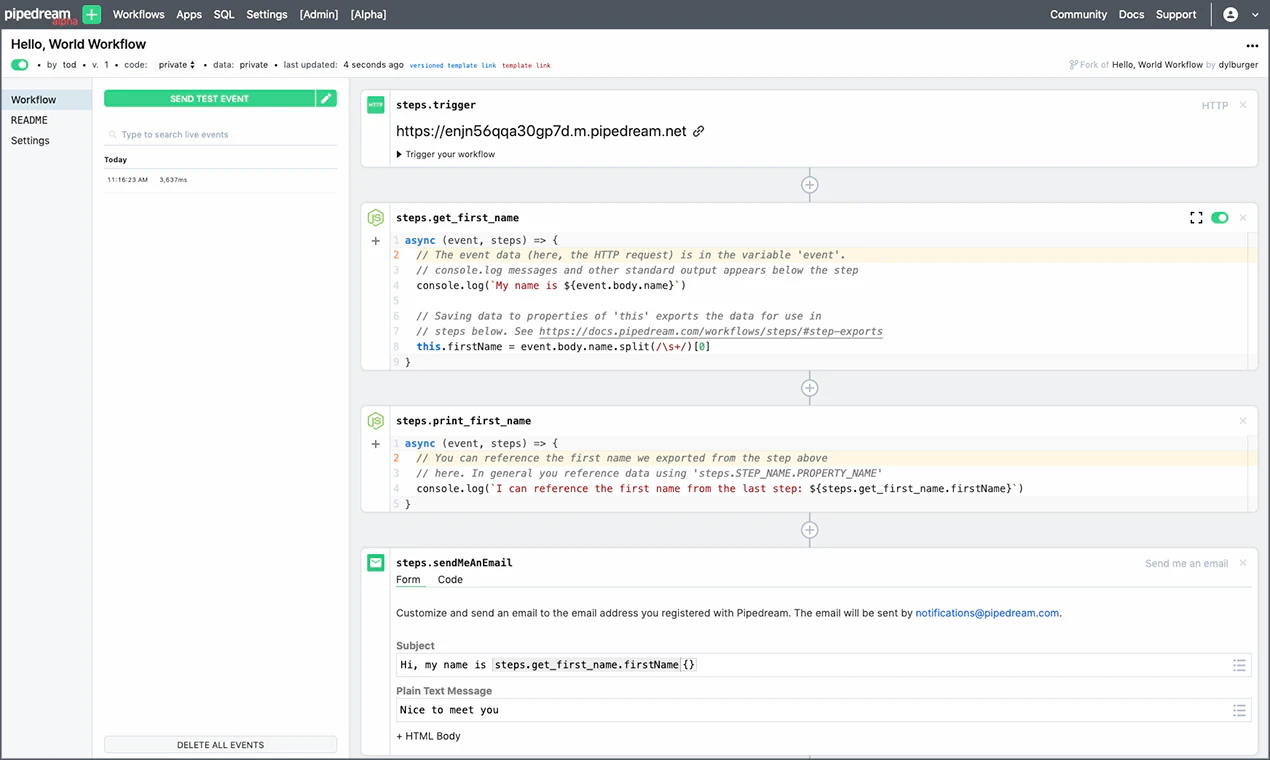Click the HTTP trigger step icon
Image resolution: width=1270 pixels, height=760 pixels.
376,104
